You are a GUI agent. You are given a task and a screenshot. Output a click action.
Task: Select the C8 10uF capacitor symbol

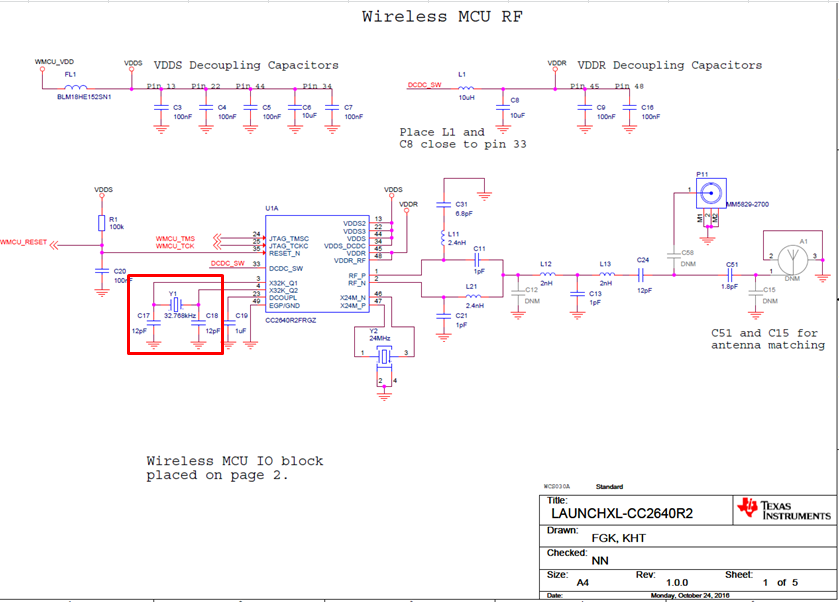[502, 108]
